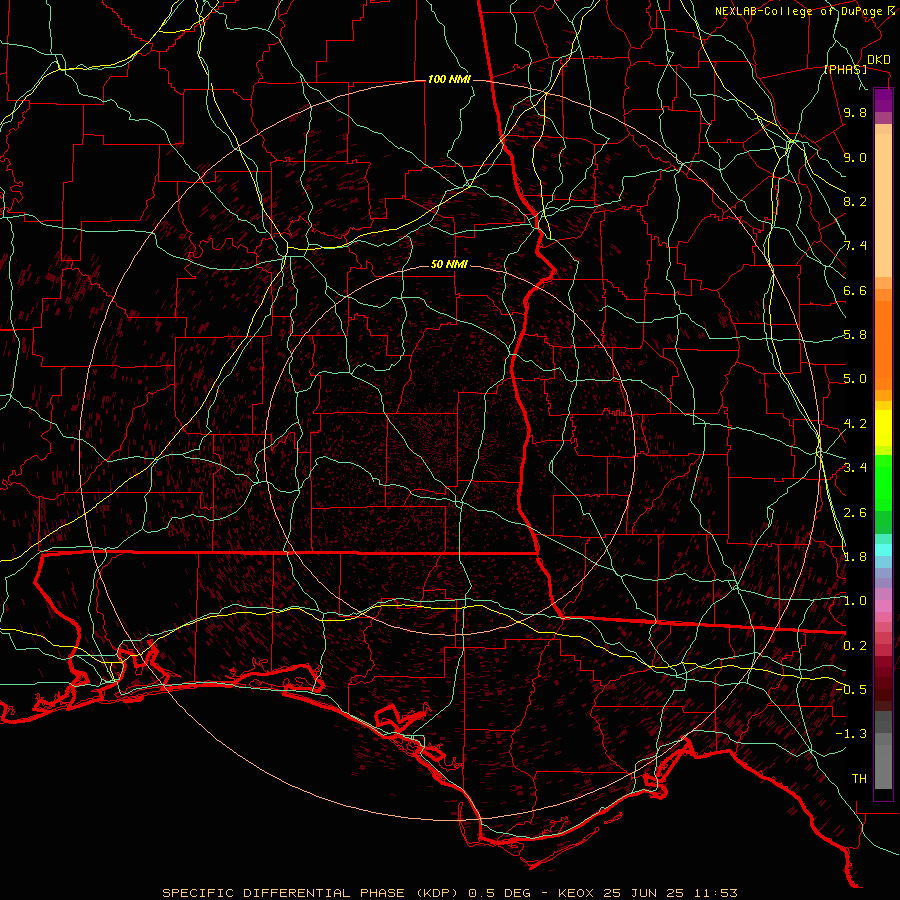Click the DKD unit label above legend

click(x=879, y=60)
